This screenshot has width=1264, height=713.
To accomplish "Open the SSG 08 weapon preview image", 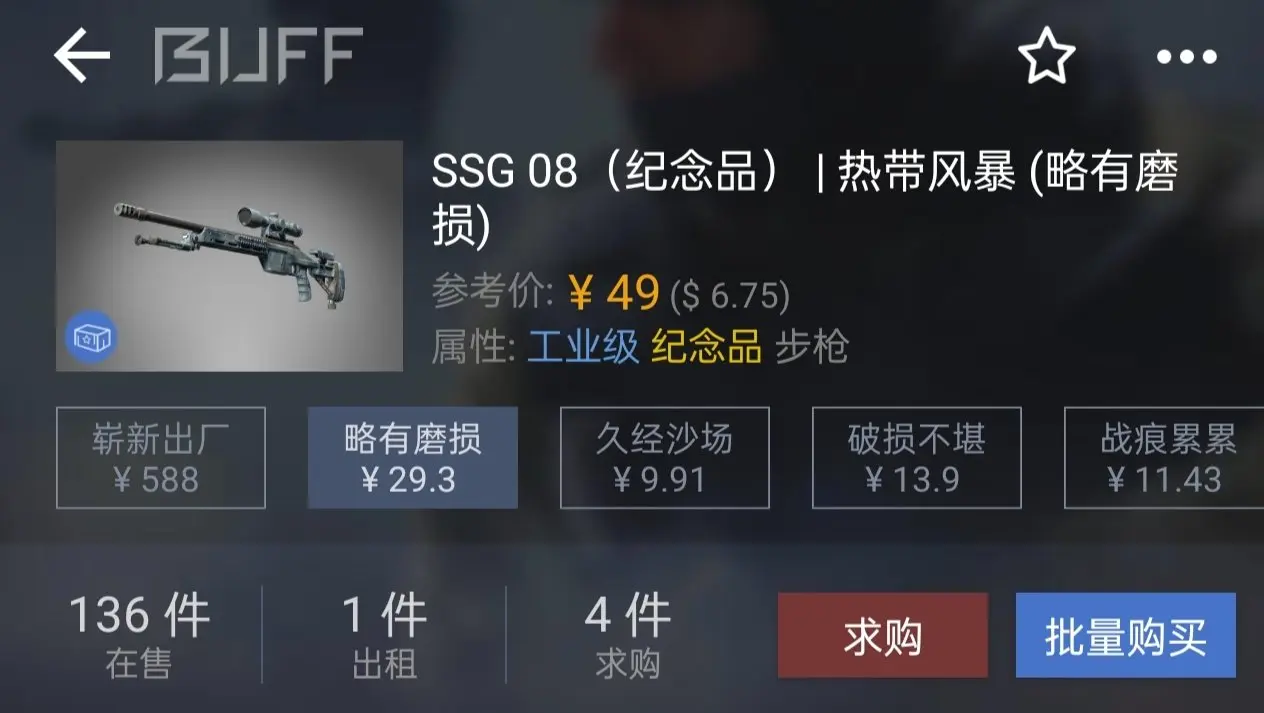I will pos(229,256).
